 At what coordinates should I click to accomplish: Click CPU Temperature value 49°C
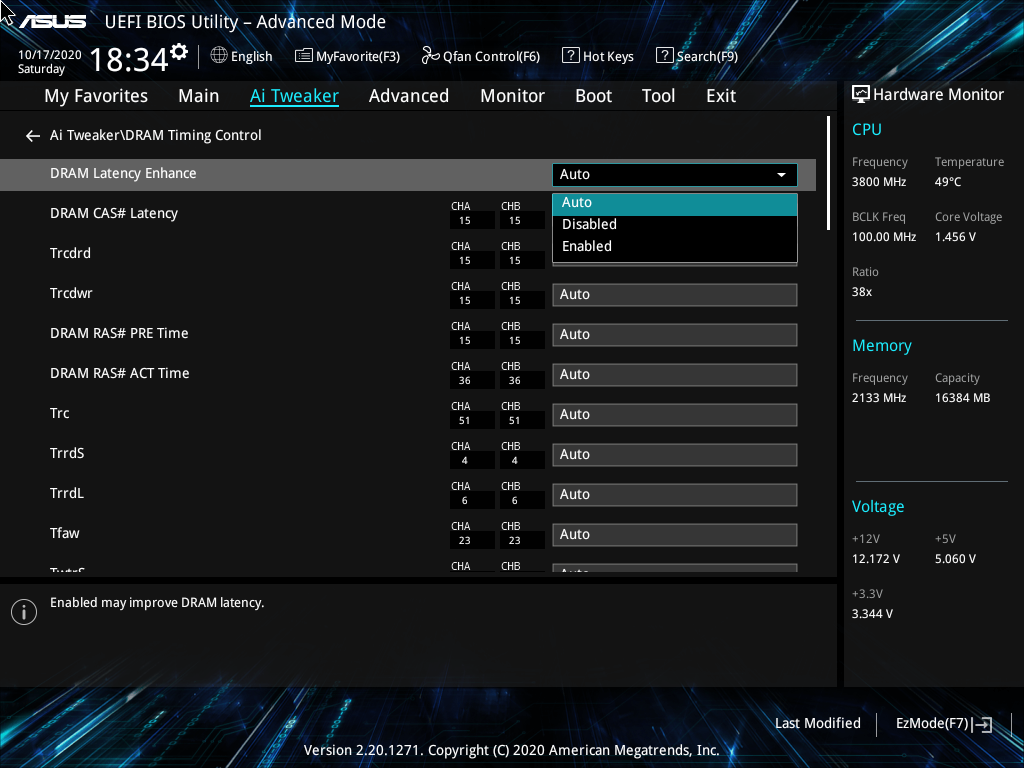pyautogui.click(x=948, y=182)
